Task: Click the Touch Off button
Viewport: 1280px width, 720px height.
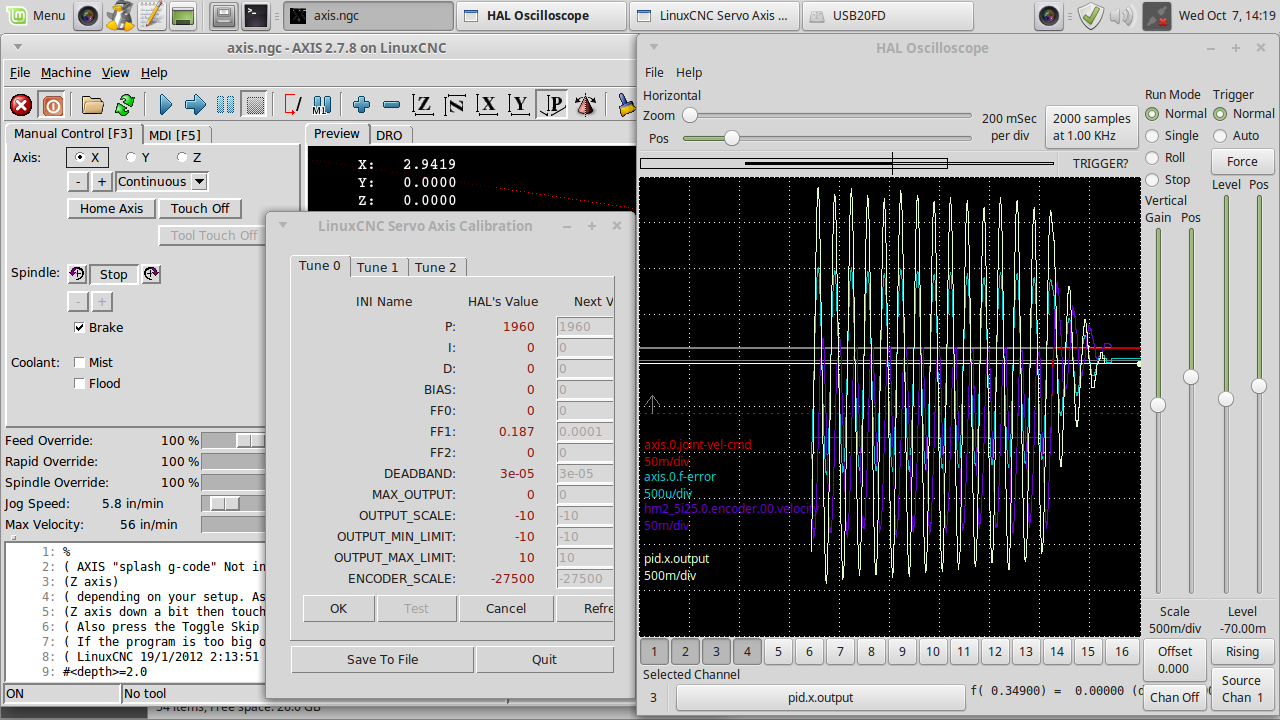Action: tap(200, 208)
